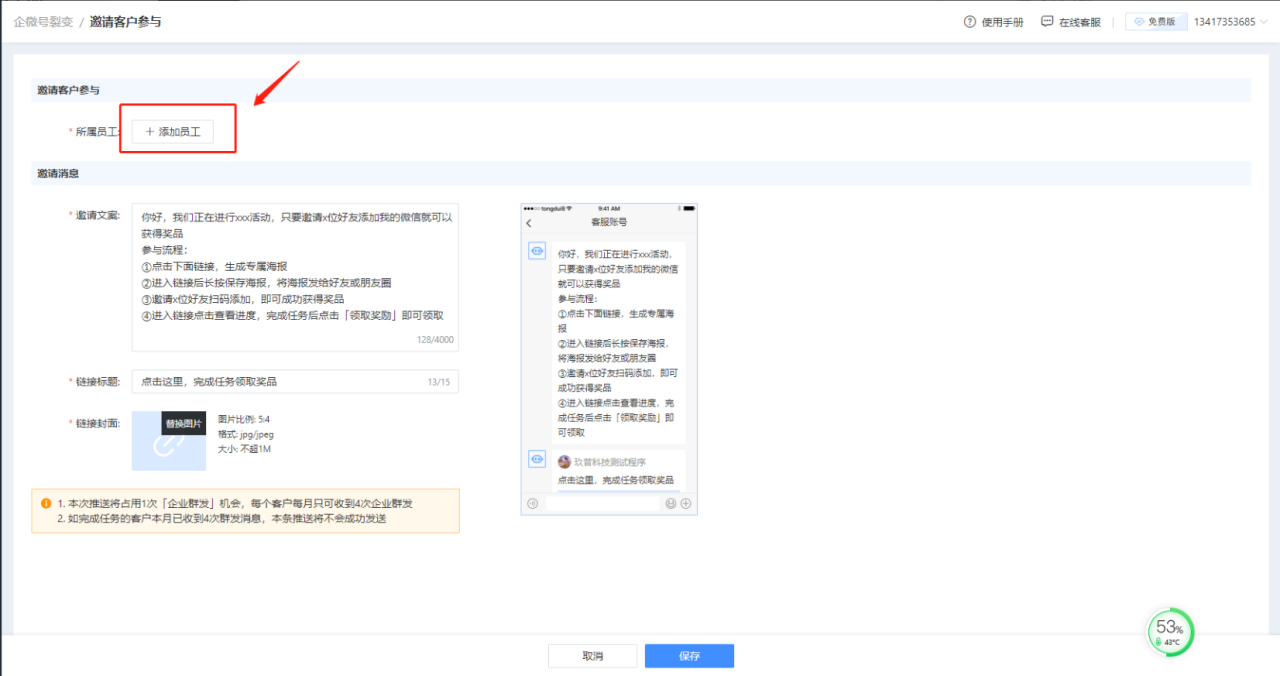Click the 企微号裂变 breadcrumb
Screen dimensions: 1280x676
42,20
